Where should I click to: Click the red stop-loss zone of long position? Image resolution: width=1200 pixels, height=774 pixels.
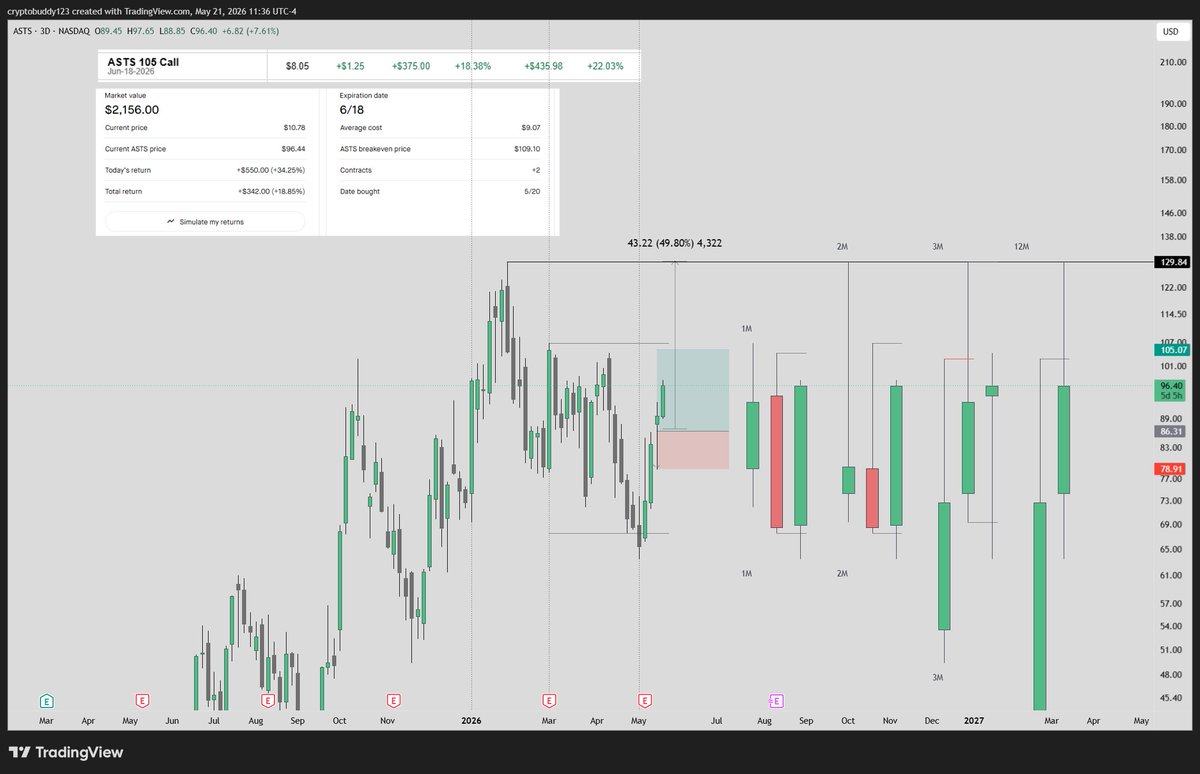(x=693, y=450)
